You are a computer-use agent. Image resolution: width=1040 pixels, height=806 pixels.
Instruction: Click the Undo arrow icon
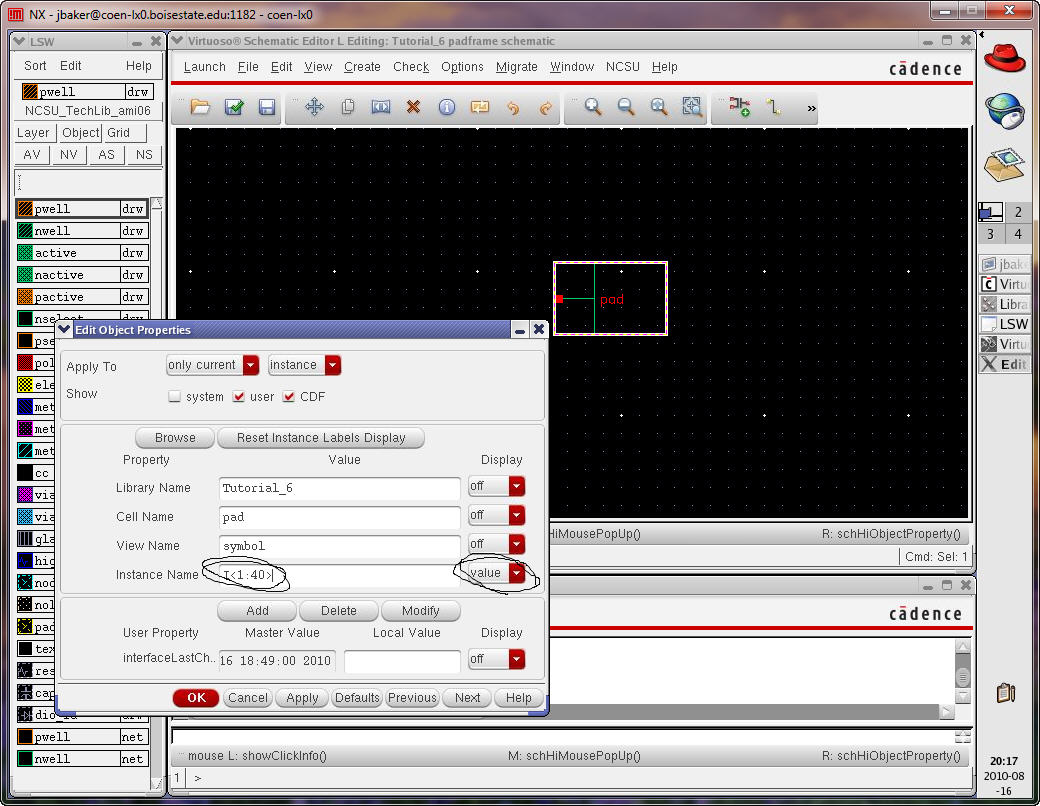[x=513, y=107]
